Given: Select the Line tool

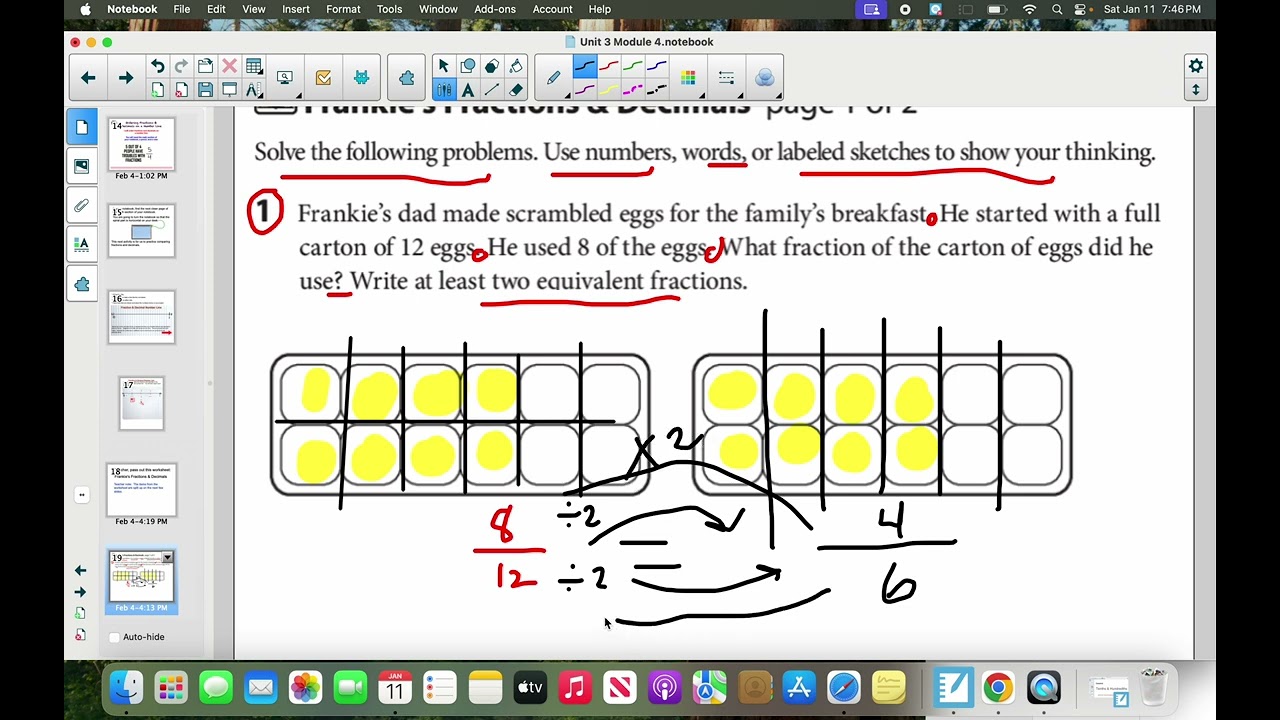Looking at the screenshot, I should coord(491,90).
